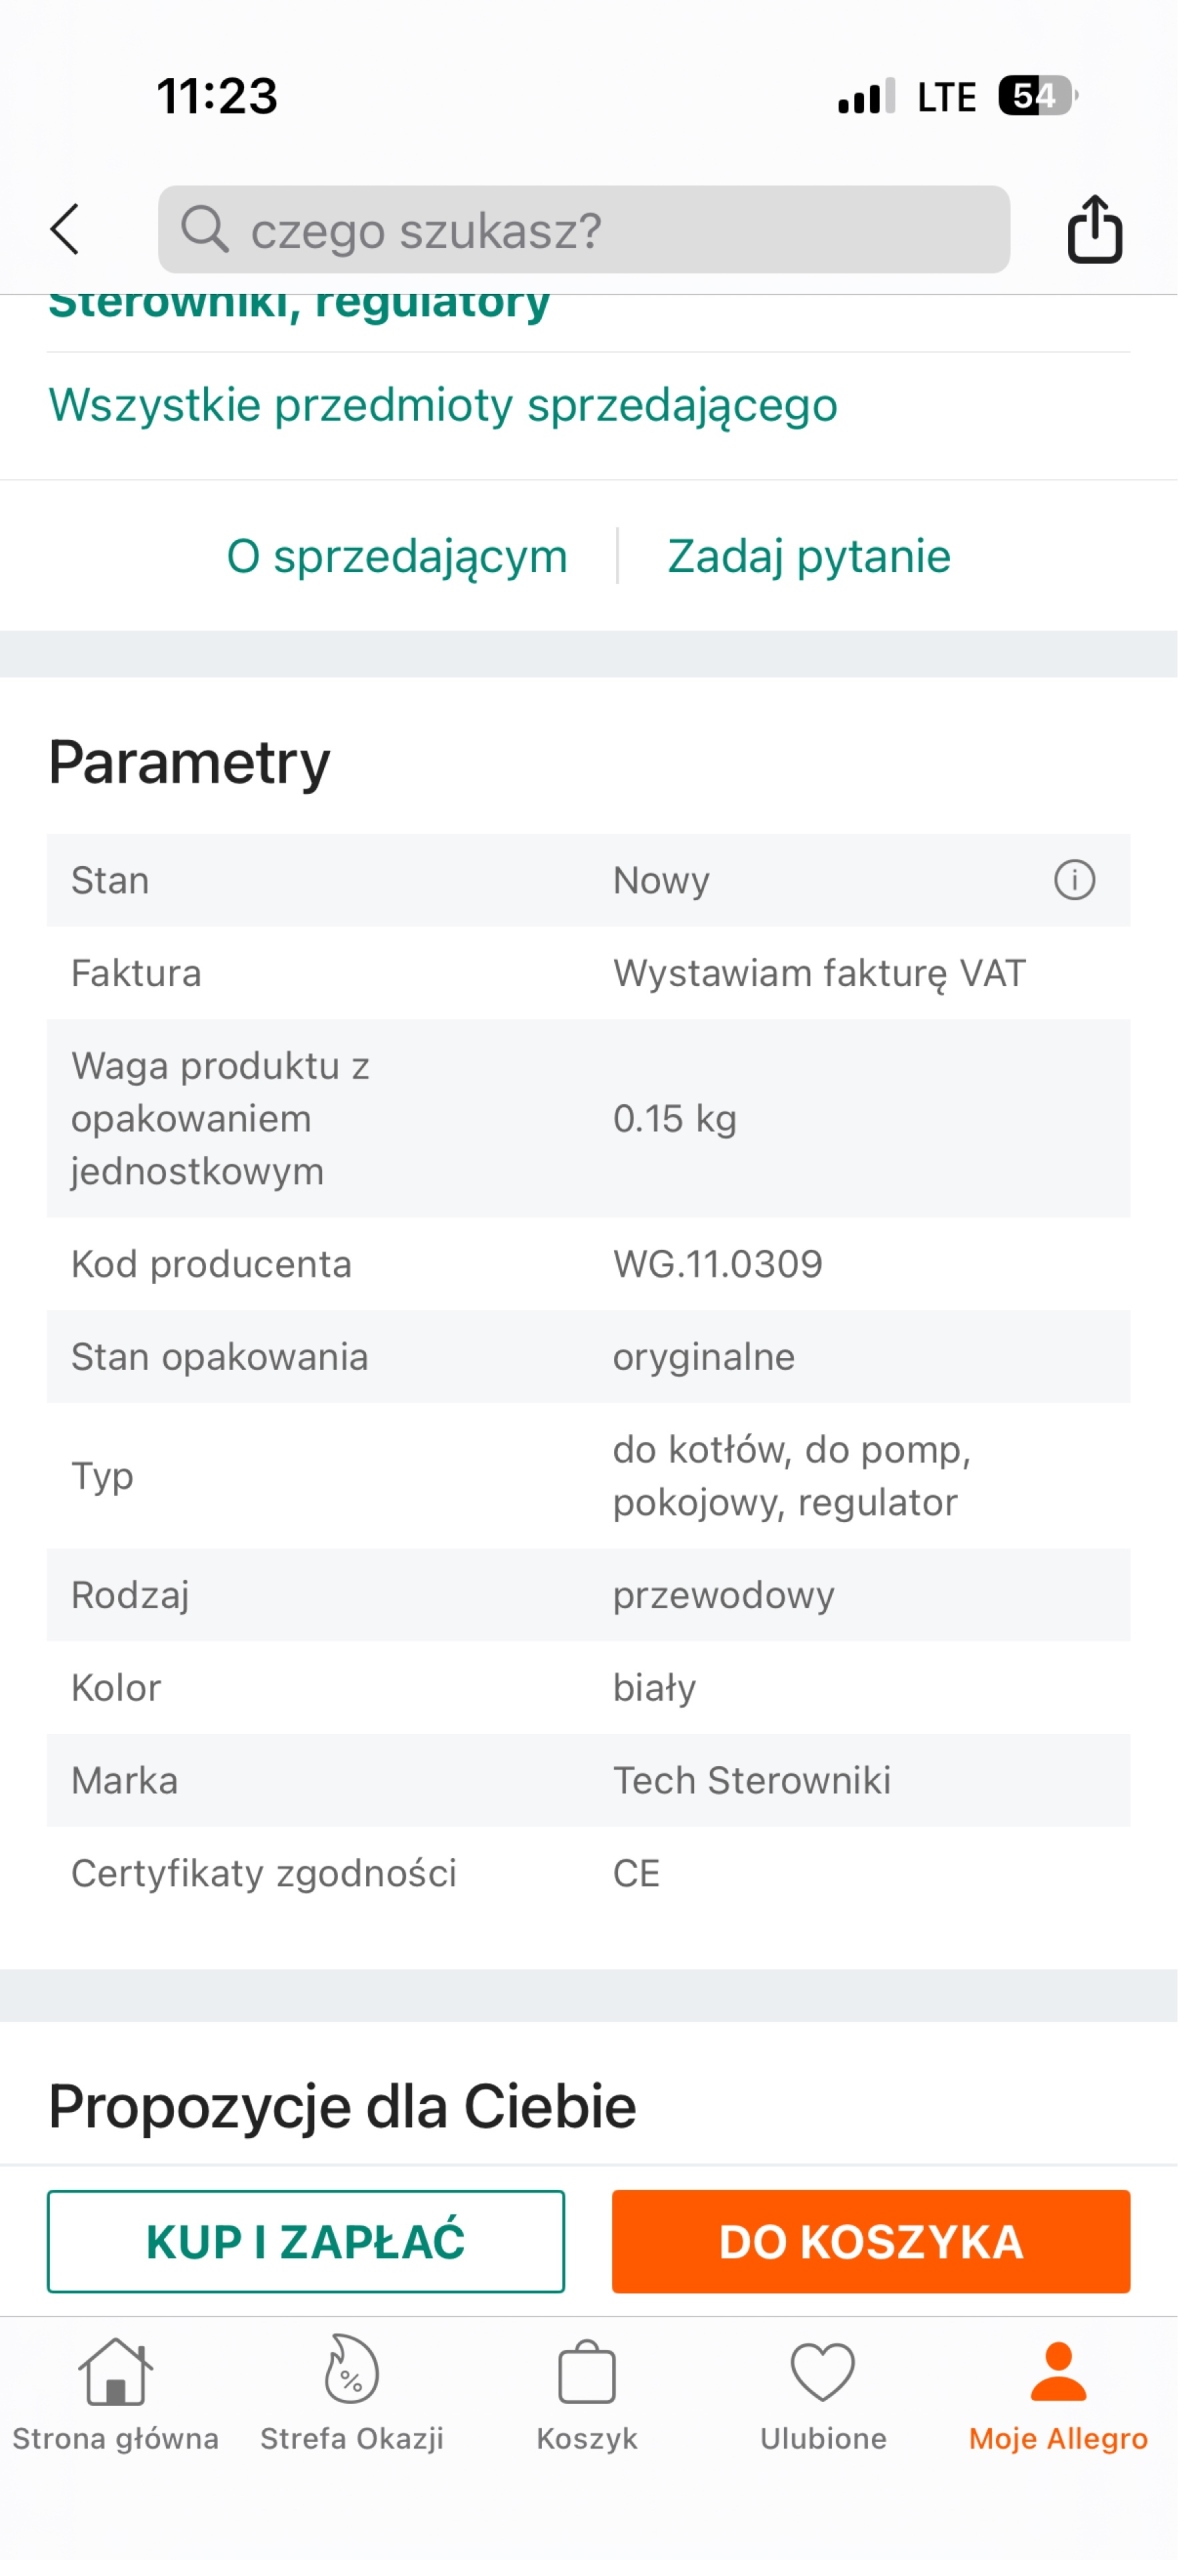
Task: Tap the search magnifier icon
Action: coord(204,229)
